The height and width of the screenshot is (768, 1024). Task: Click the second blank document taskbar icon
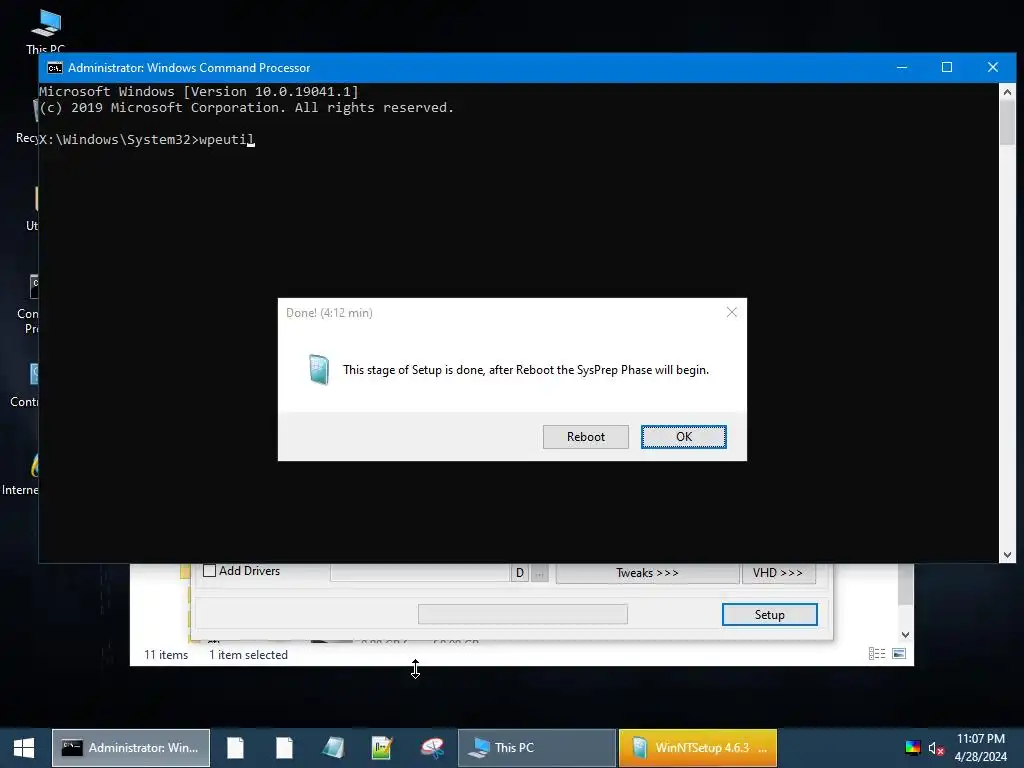point(284,748)
